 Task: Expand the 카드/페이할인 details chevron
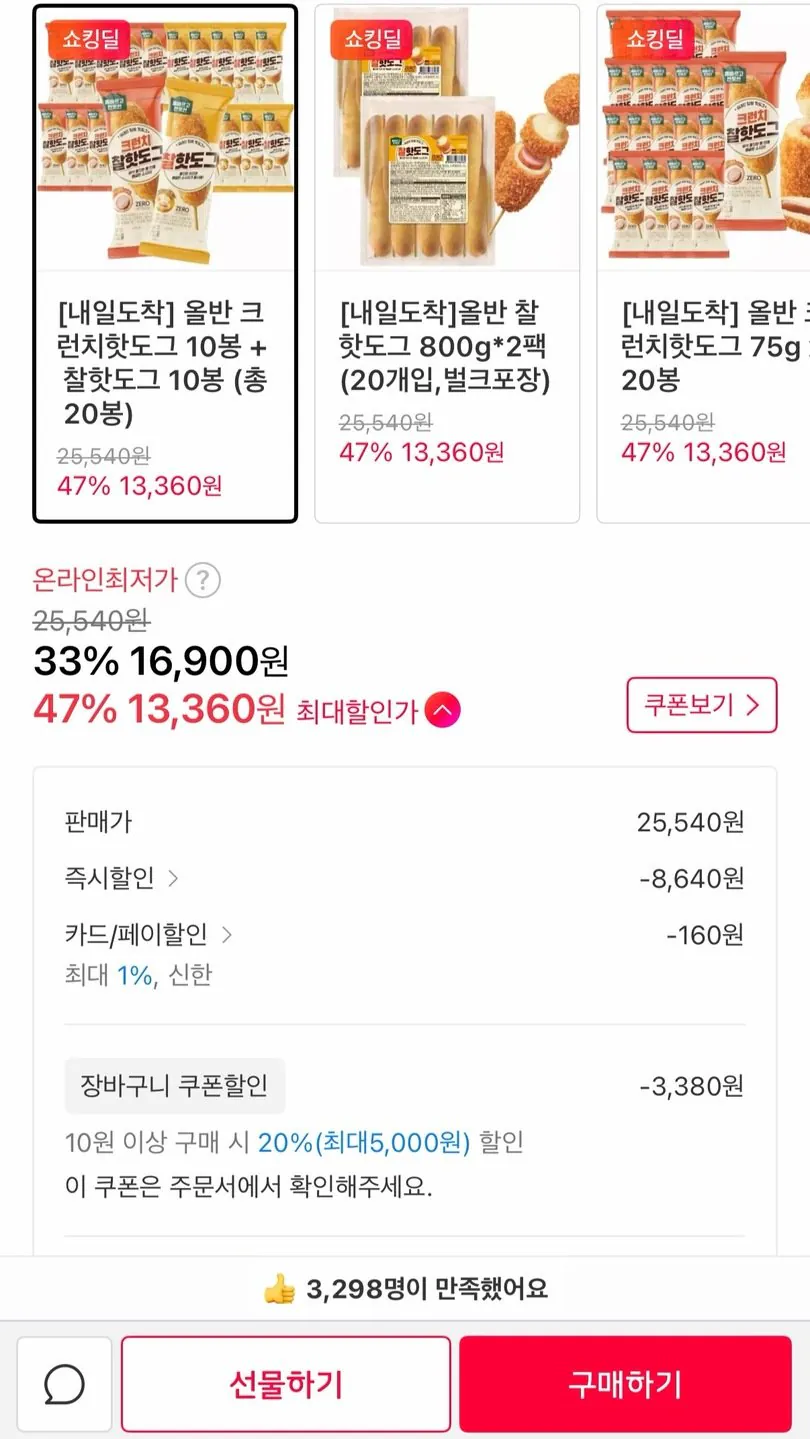(x=226, y=935)
